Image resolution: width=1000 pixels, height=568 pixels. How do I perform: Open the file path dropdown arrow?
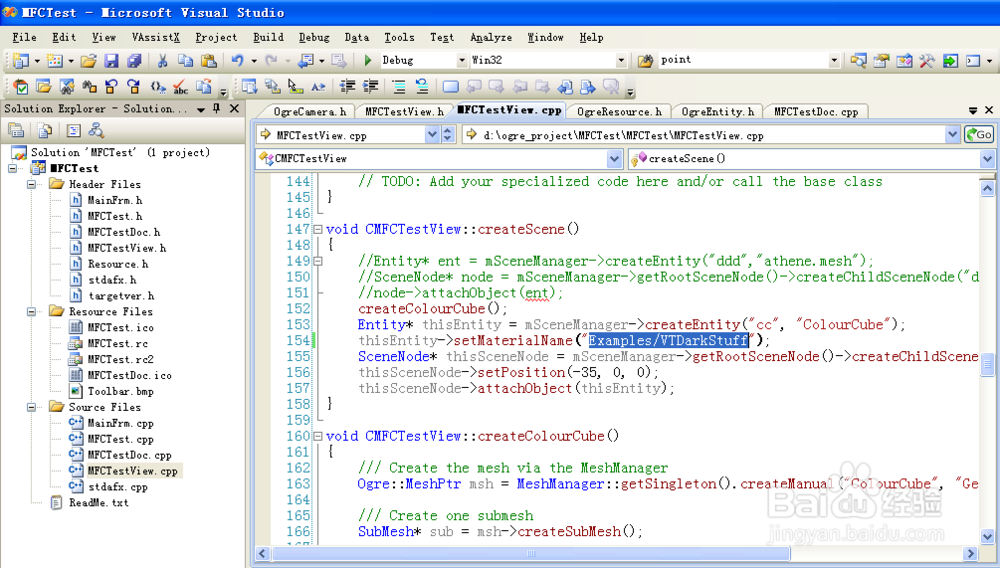click(x=952, y=135)
